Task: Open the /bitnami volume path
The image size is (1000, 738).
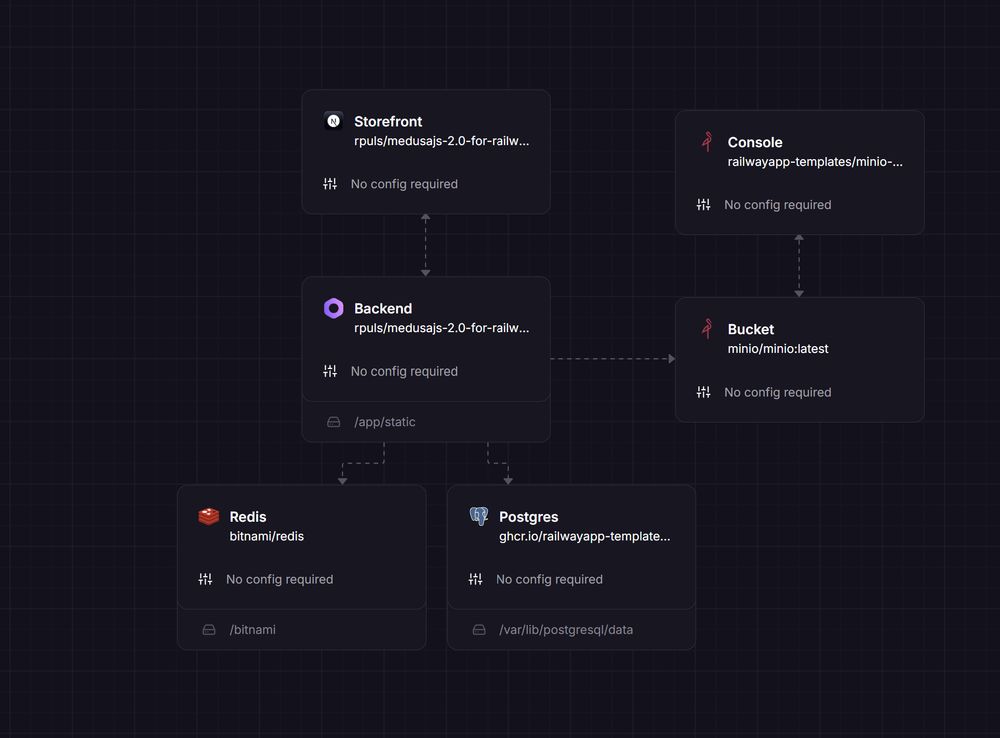Action: click(253, 630)
